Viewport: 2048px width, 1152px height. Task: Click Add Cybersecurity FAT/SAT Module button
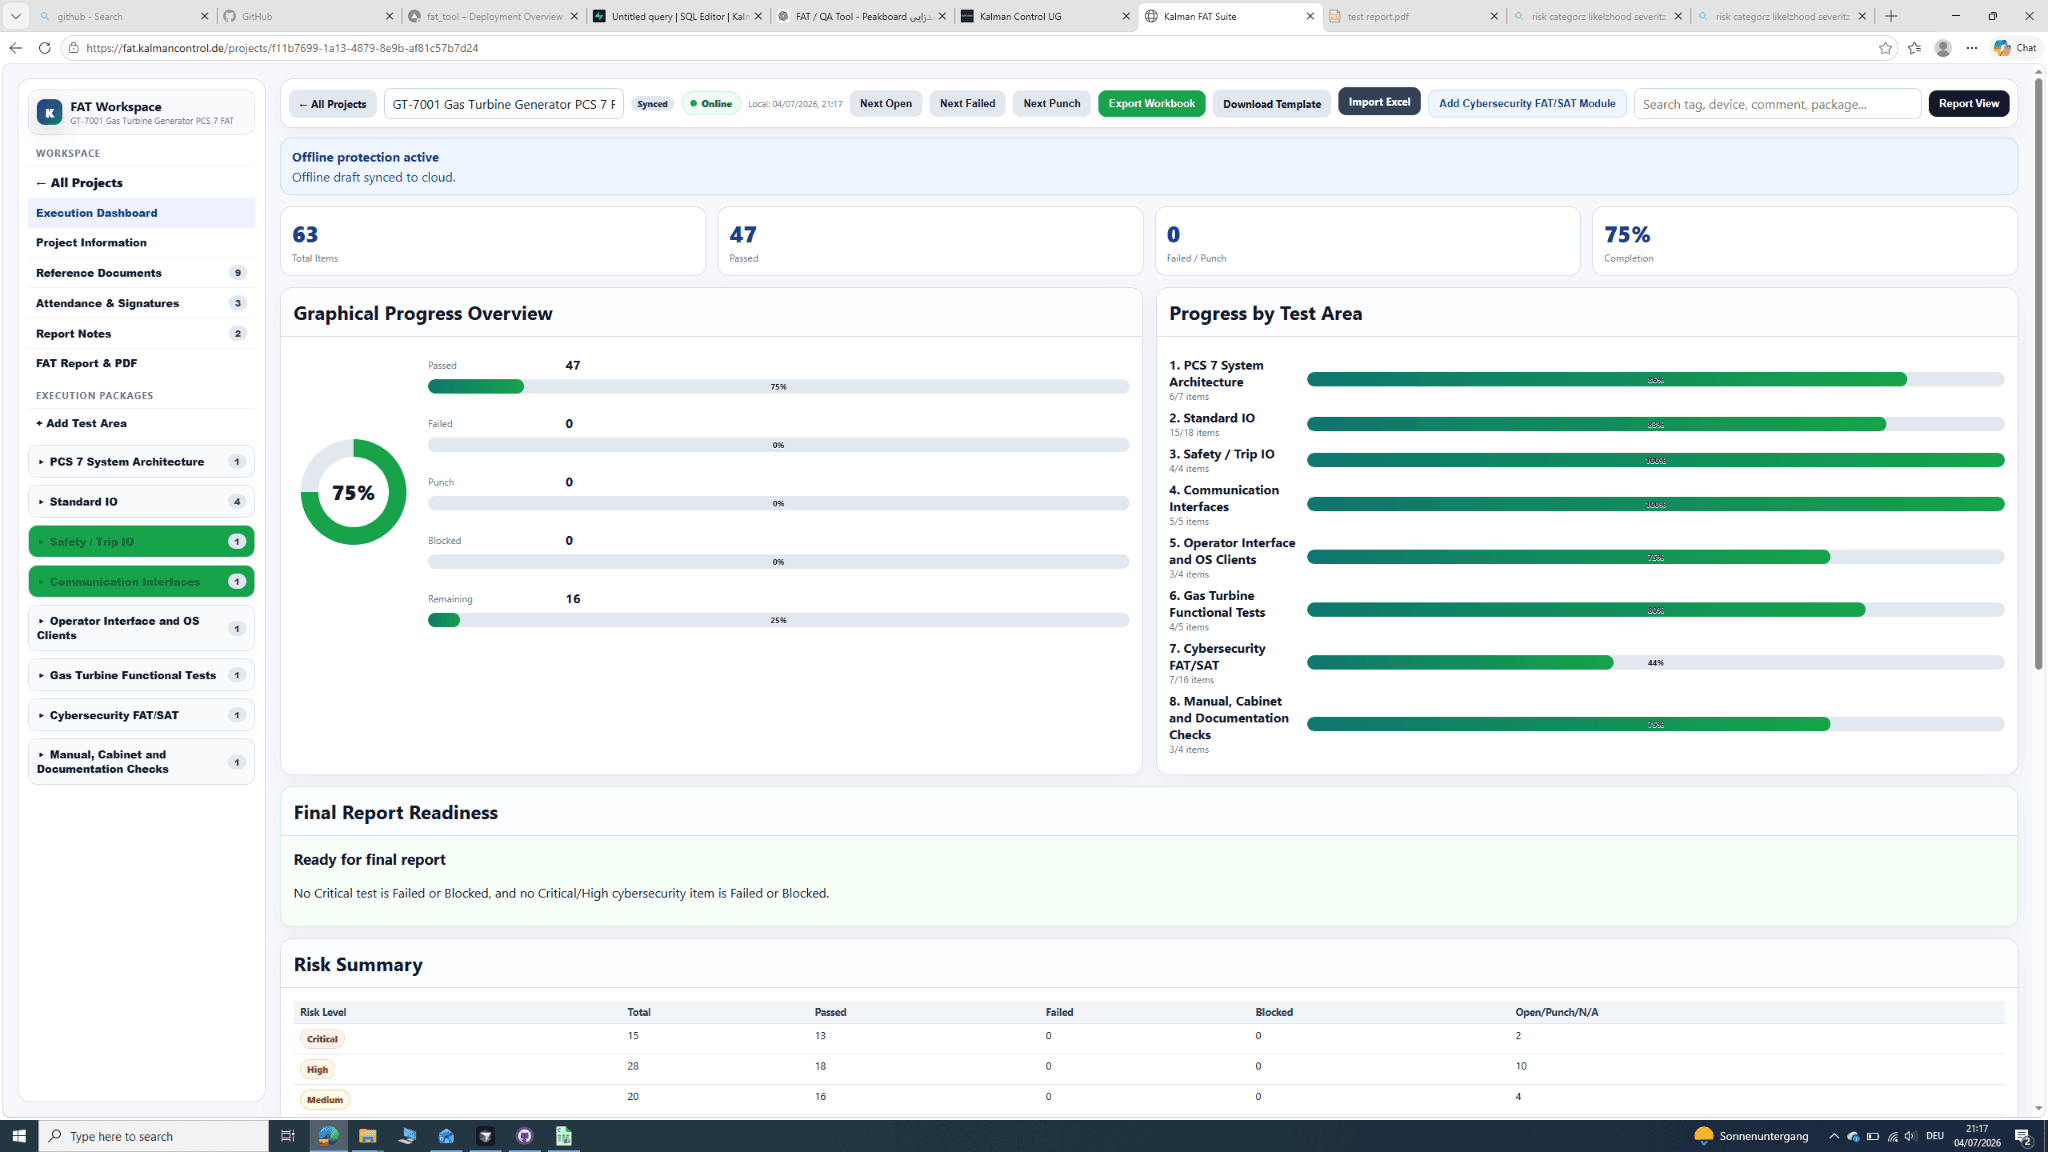[1526, 104]
